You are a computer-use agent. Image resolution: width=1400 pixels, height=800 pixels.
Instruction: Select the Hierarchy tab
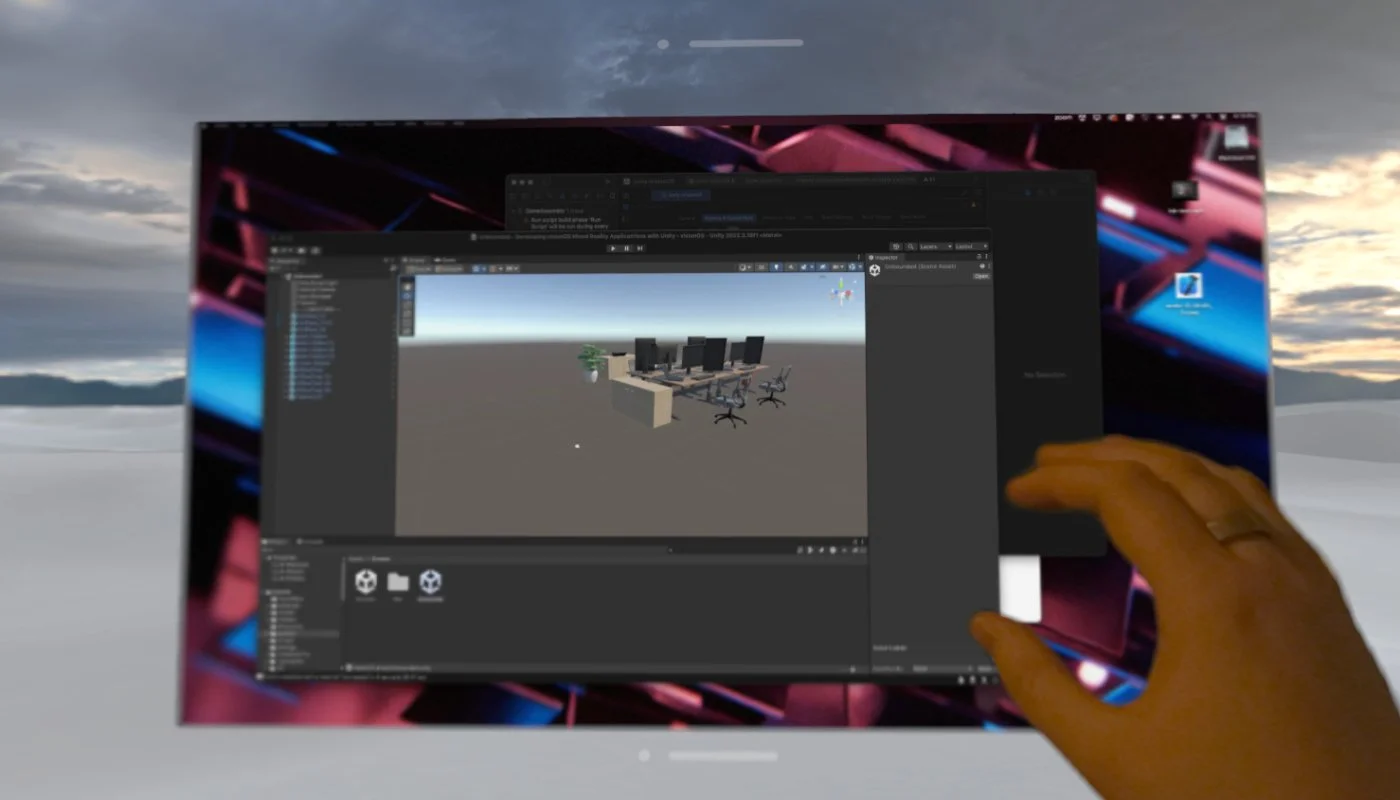point(283,261)
